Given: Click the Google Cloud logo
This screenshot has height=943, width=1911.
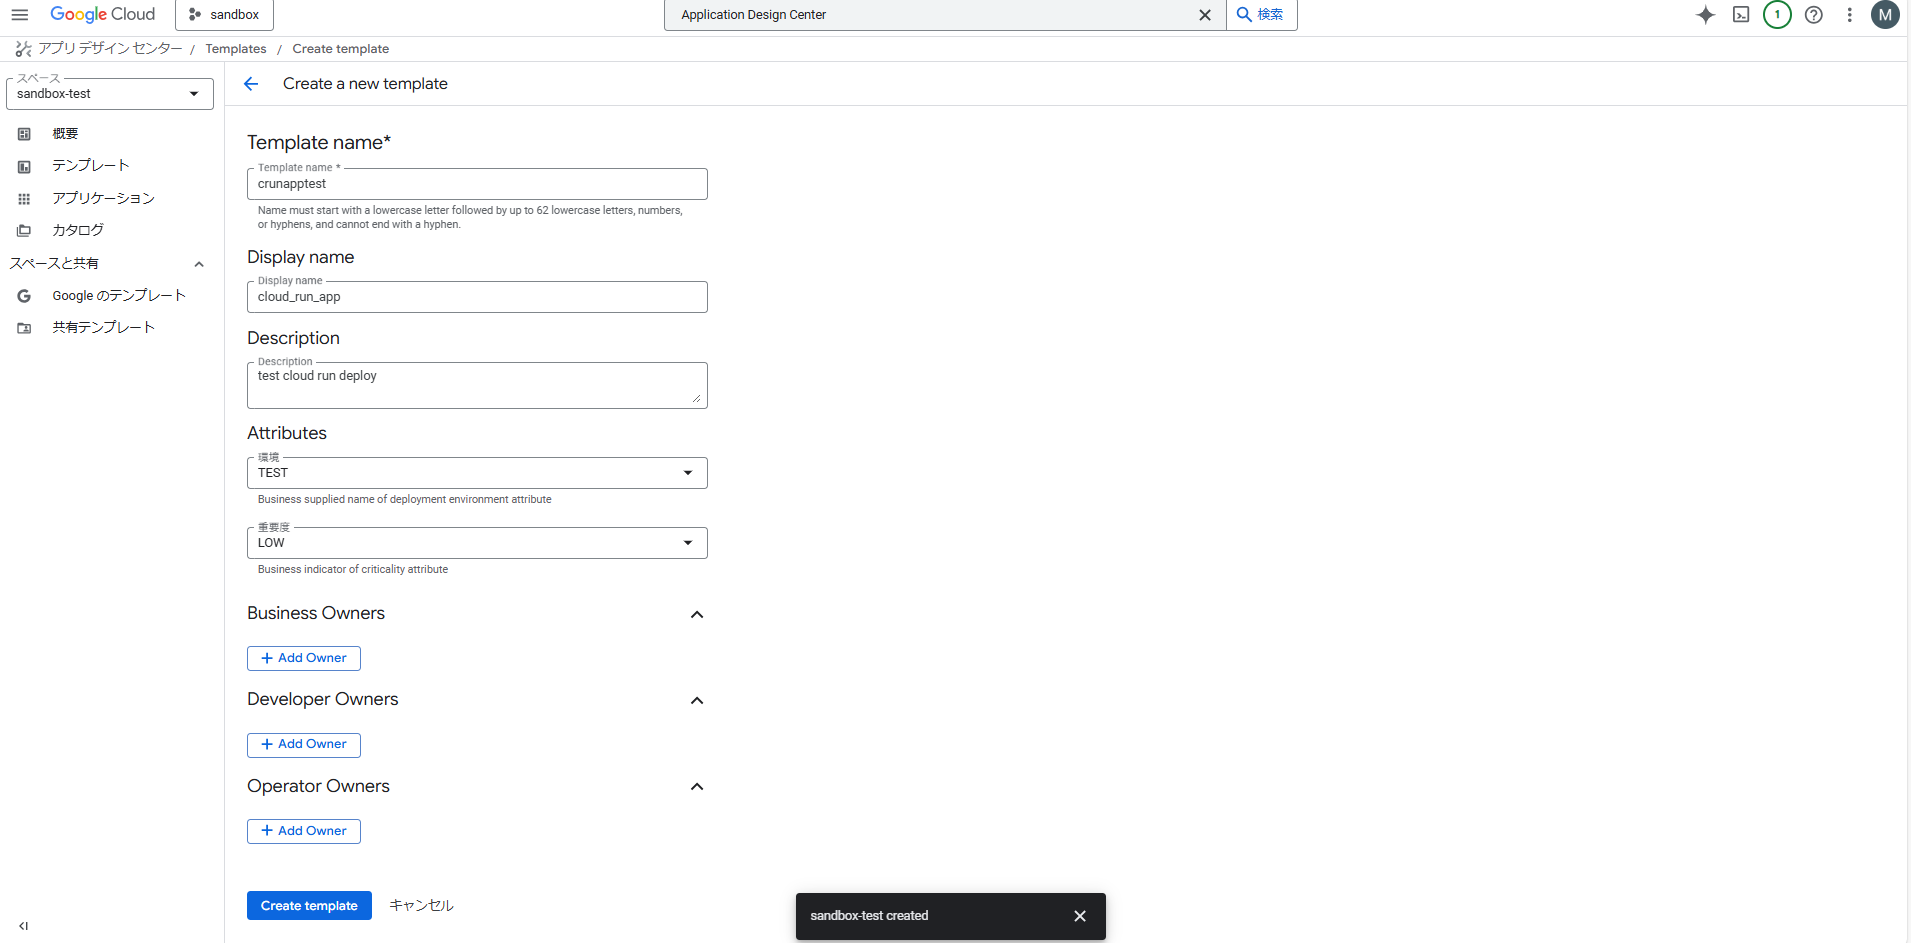Looking at the screenshot, I should (103, 15).
